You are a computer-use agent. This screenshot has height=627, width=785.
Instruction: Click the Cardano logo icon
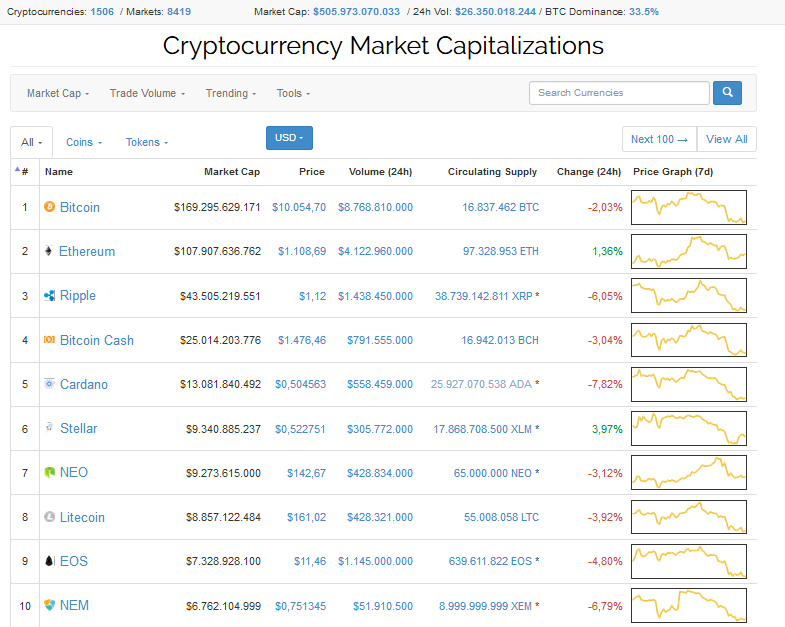50,384
